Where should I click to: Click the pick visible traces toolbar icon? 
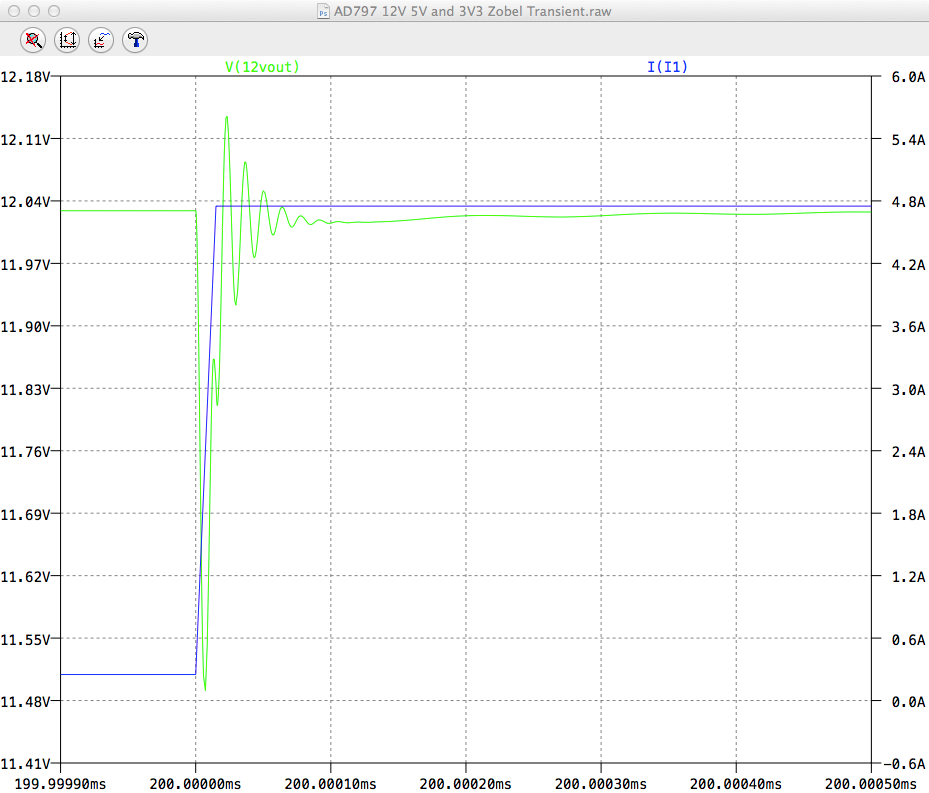(x=101, y=40)
